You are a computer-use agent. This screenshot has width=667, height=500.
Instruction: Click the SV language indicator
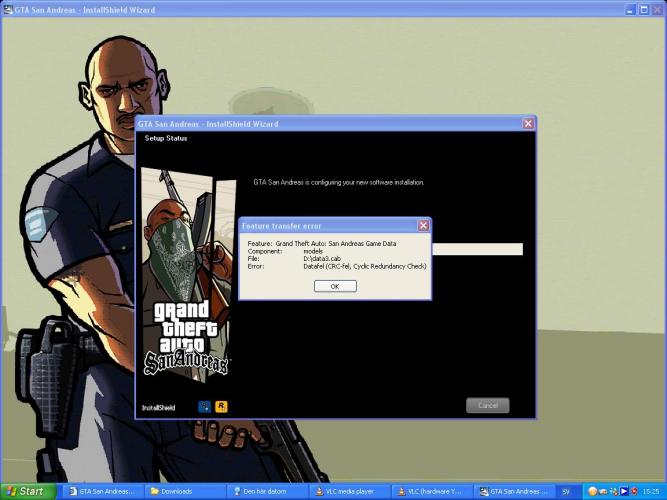point(566,492)
